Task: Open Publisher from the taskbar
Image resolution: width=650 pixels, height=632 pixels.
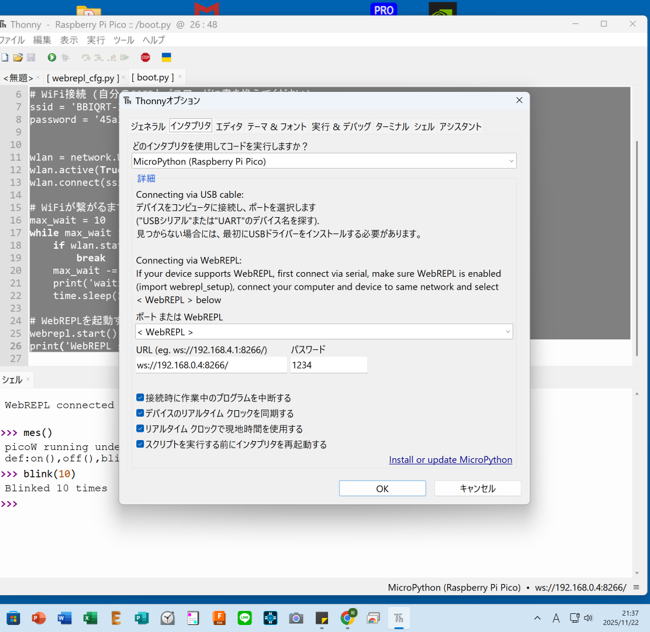Action: [x=141, y=618]
